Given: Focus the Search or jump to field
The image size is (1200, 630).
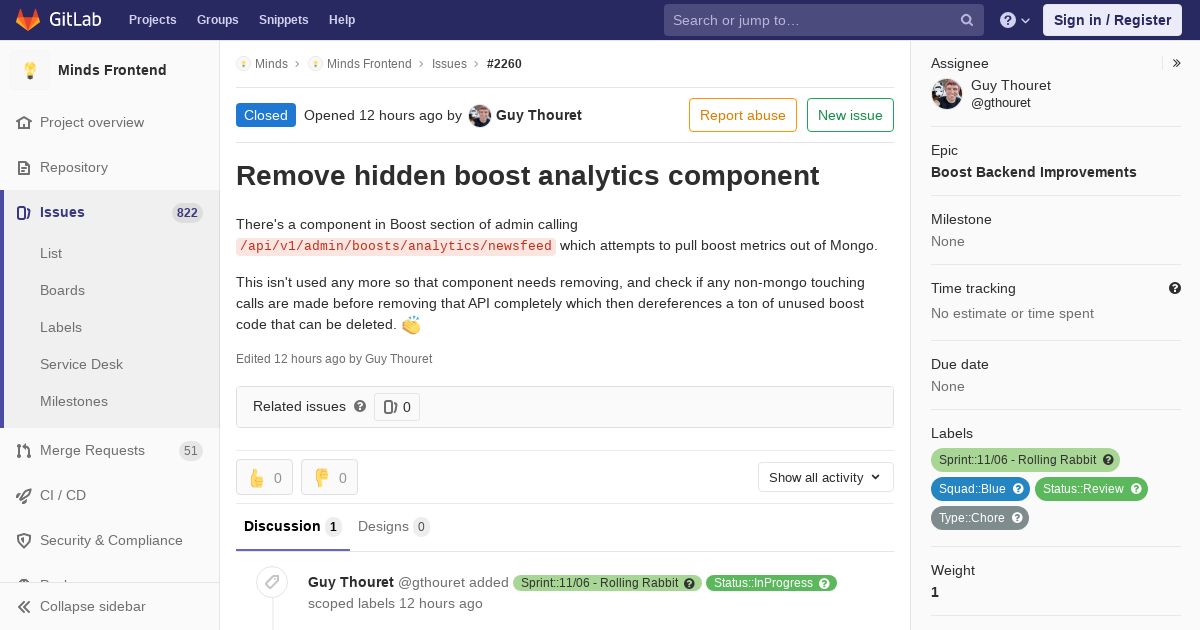Looking at the screenshot, I should click(824, 20).
